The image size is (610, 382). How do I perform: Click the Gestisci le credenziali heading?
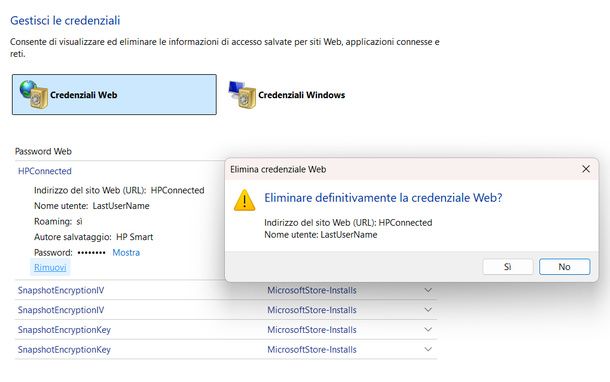pyautogui.click(x=65, y=21)
